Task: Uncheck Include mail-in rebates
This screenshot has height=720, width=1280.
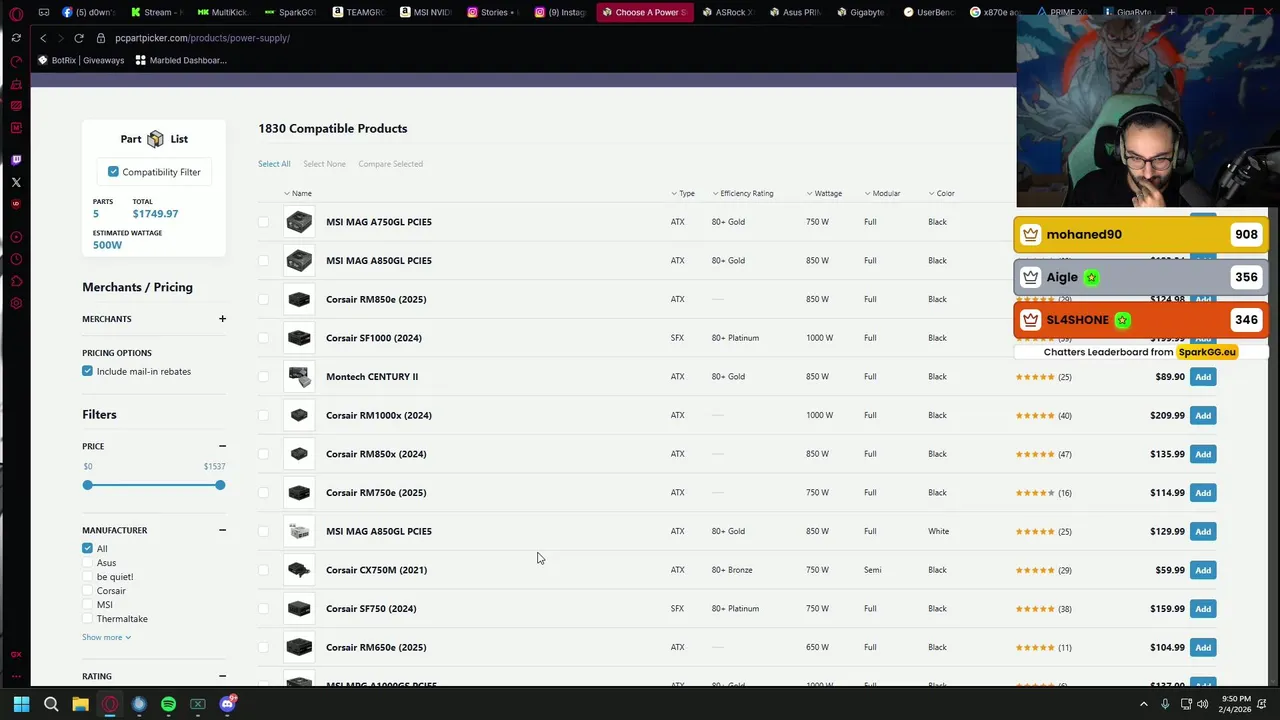Action: click(87, 371)
